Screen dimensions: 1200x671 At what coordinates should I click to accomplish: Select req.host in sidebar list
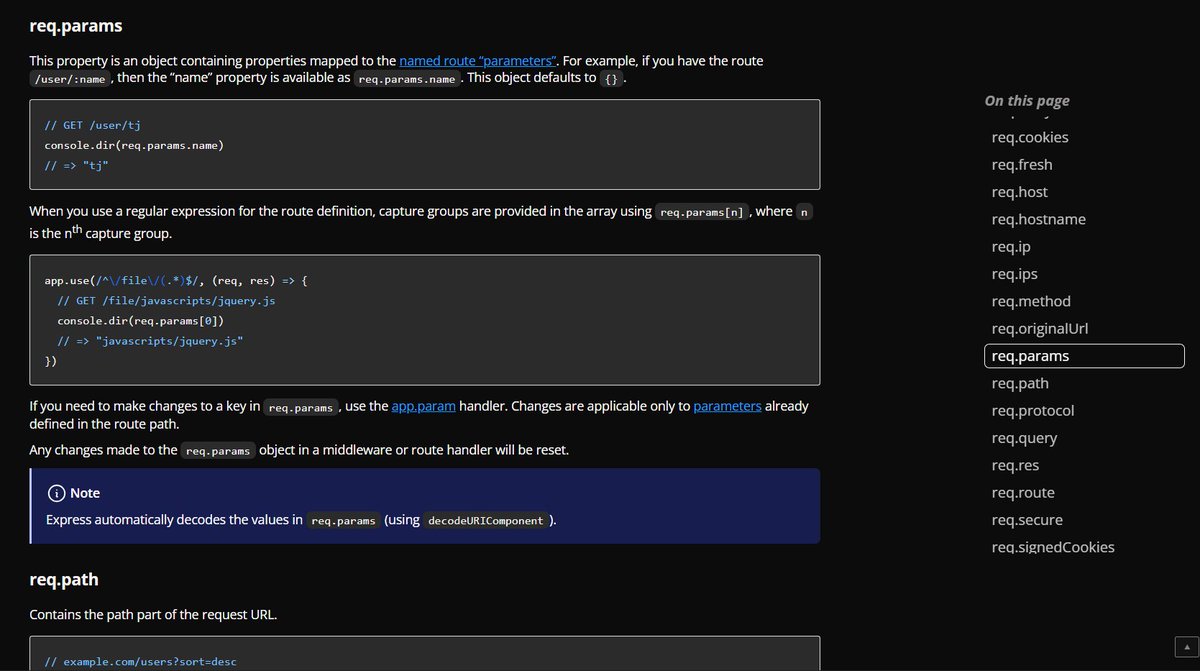click(1020, 192)
